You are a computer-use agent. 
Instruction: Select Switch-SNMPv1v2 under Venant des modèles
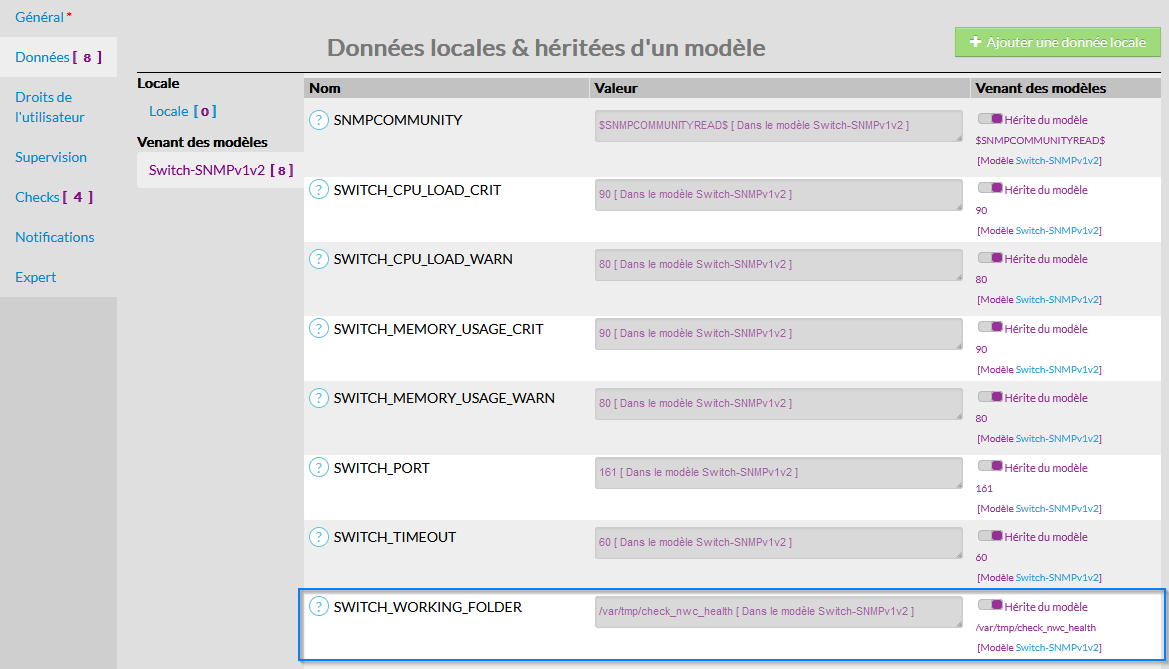click(207, 170)
